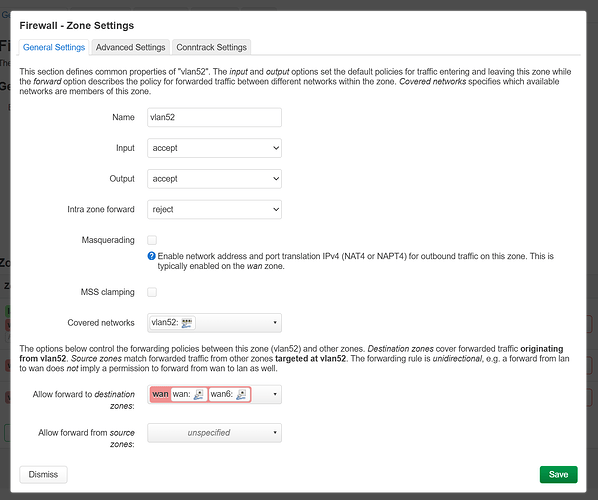This screenshot has height=500, width=598.
Task: Open the Covered networks dropdown arrow
Action: [275, 323]
